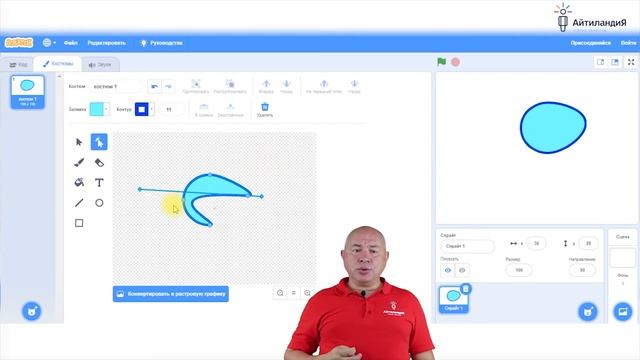Click the top anchor point of shape

[x=210, y=175]
